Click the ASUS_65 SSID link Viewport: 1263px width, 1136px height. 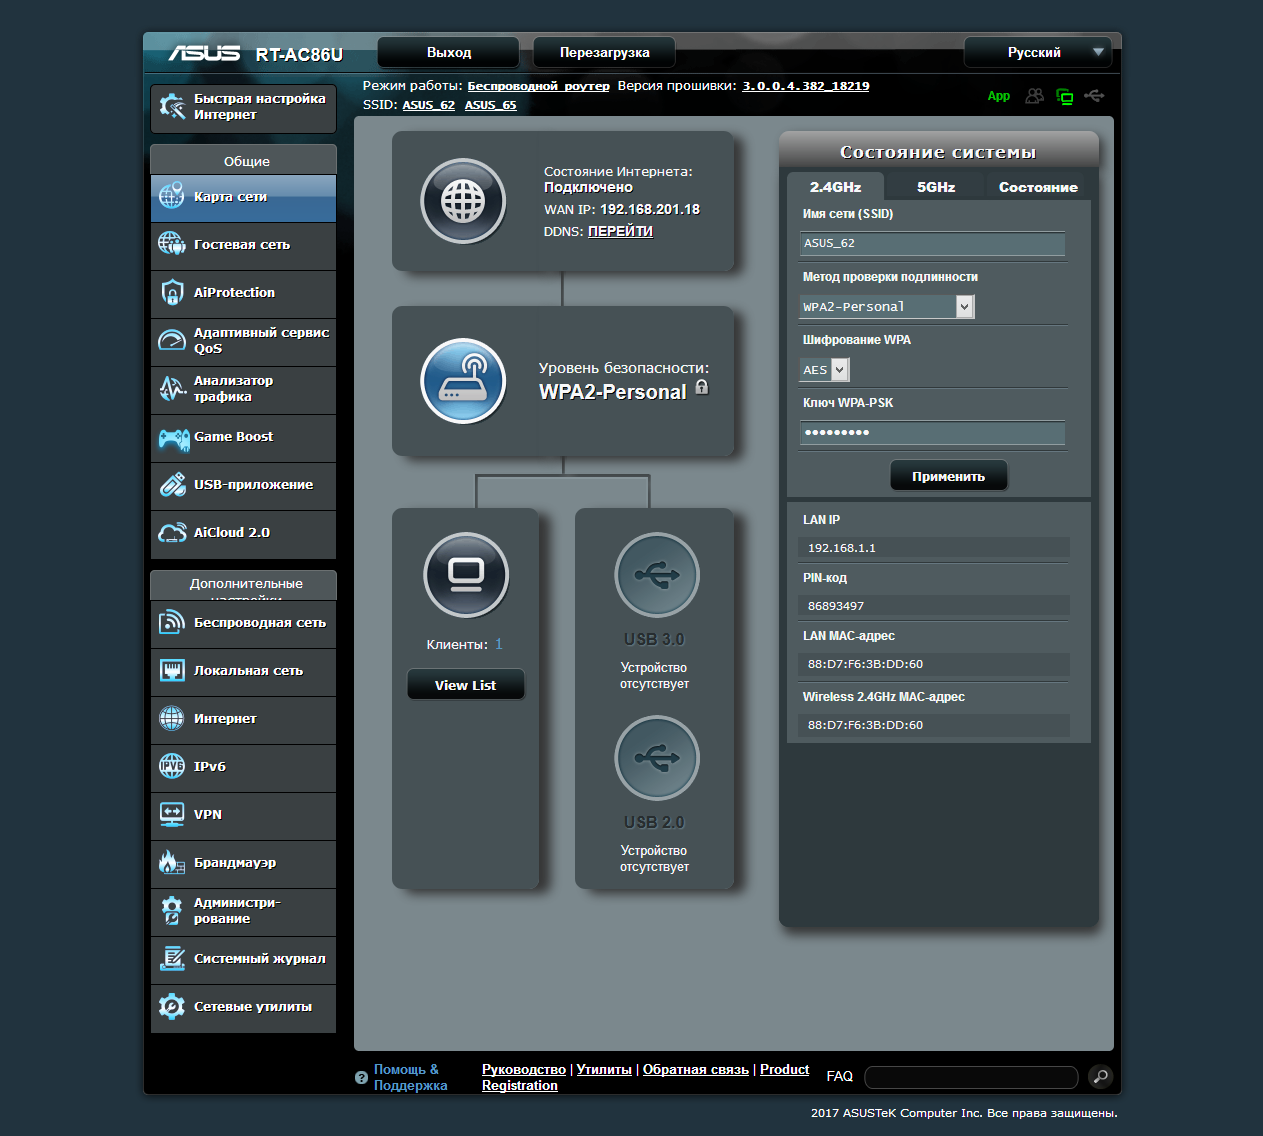coord(490,105)
